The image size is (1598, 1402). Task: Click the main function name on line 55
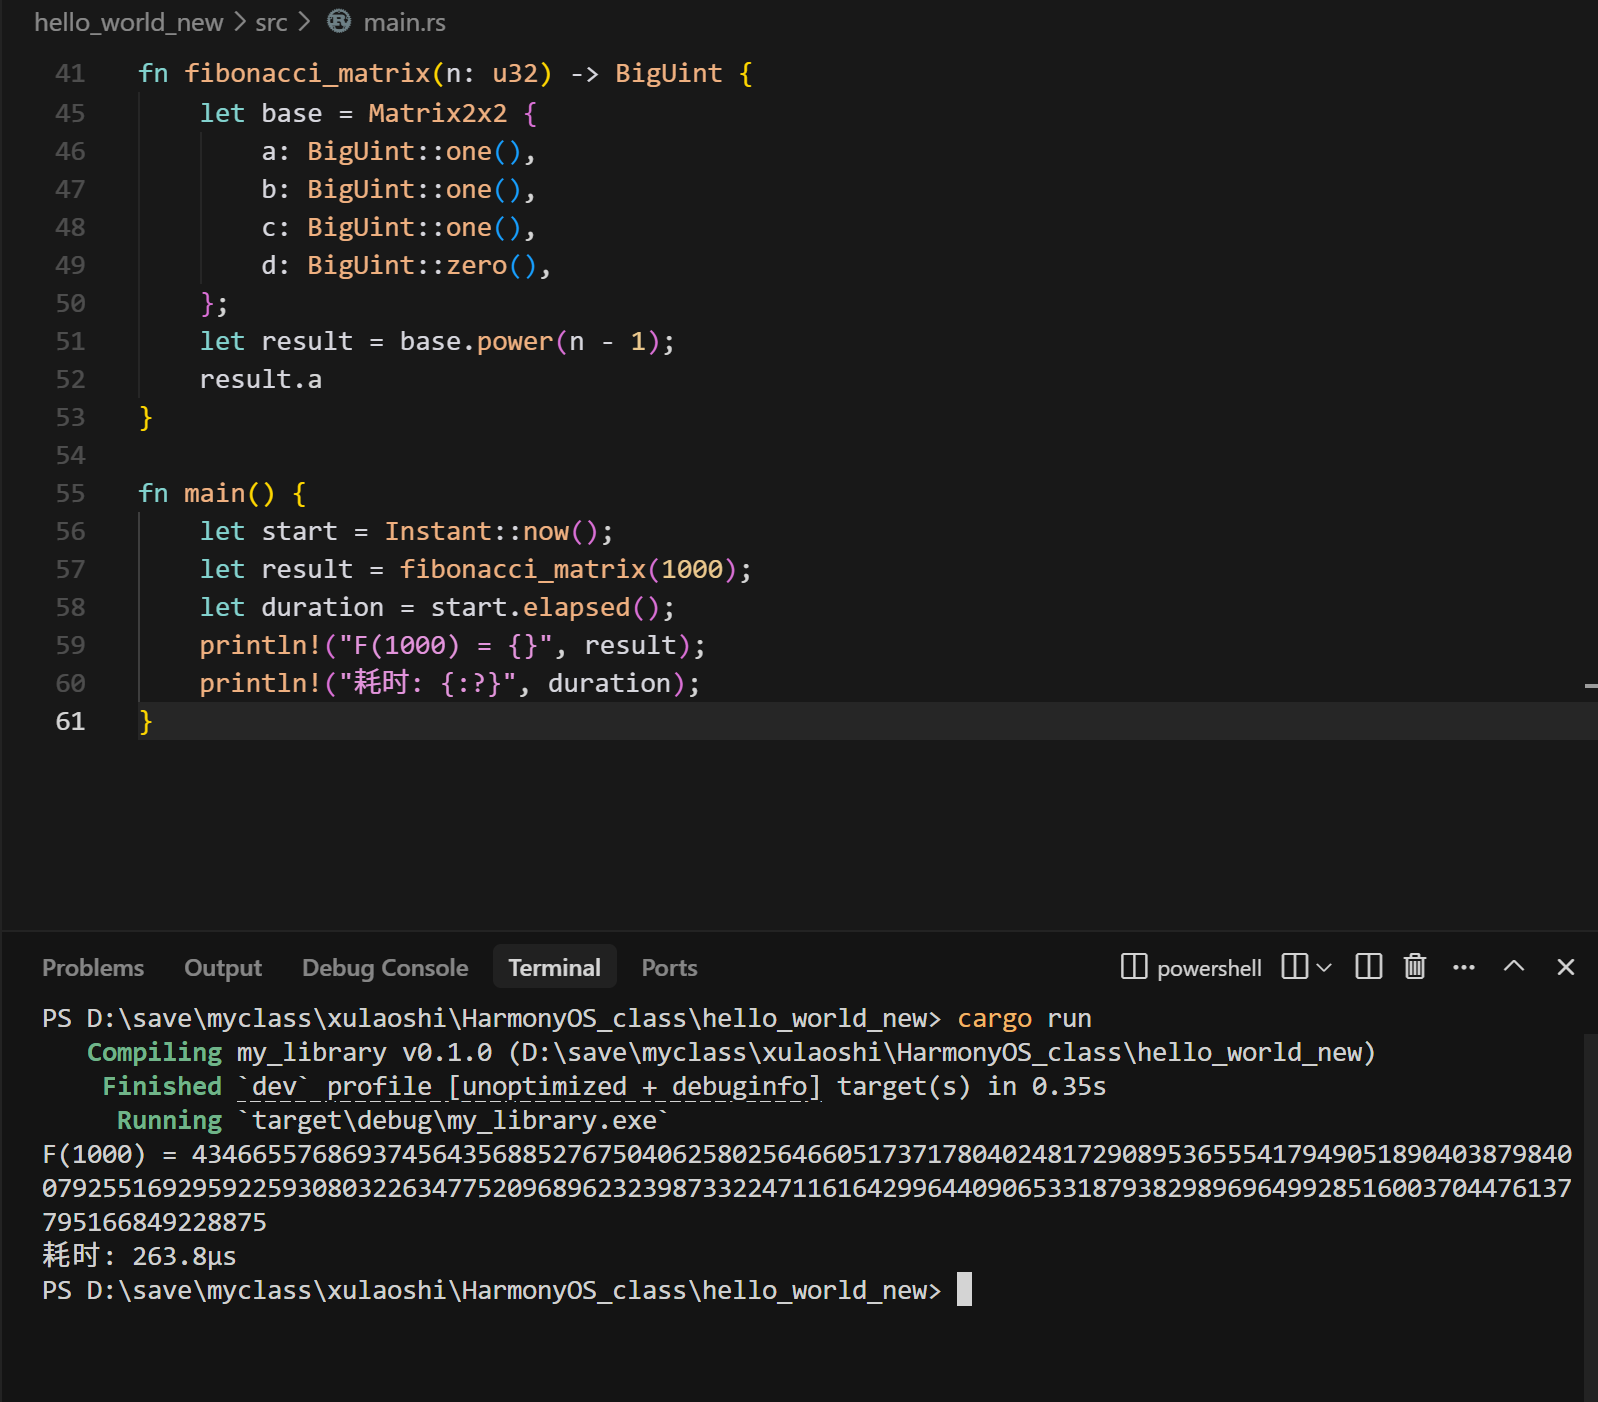215,493
